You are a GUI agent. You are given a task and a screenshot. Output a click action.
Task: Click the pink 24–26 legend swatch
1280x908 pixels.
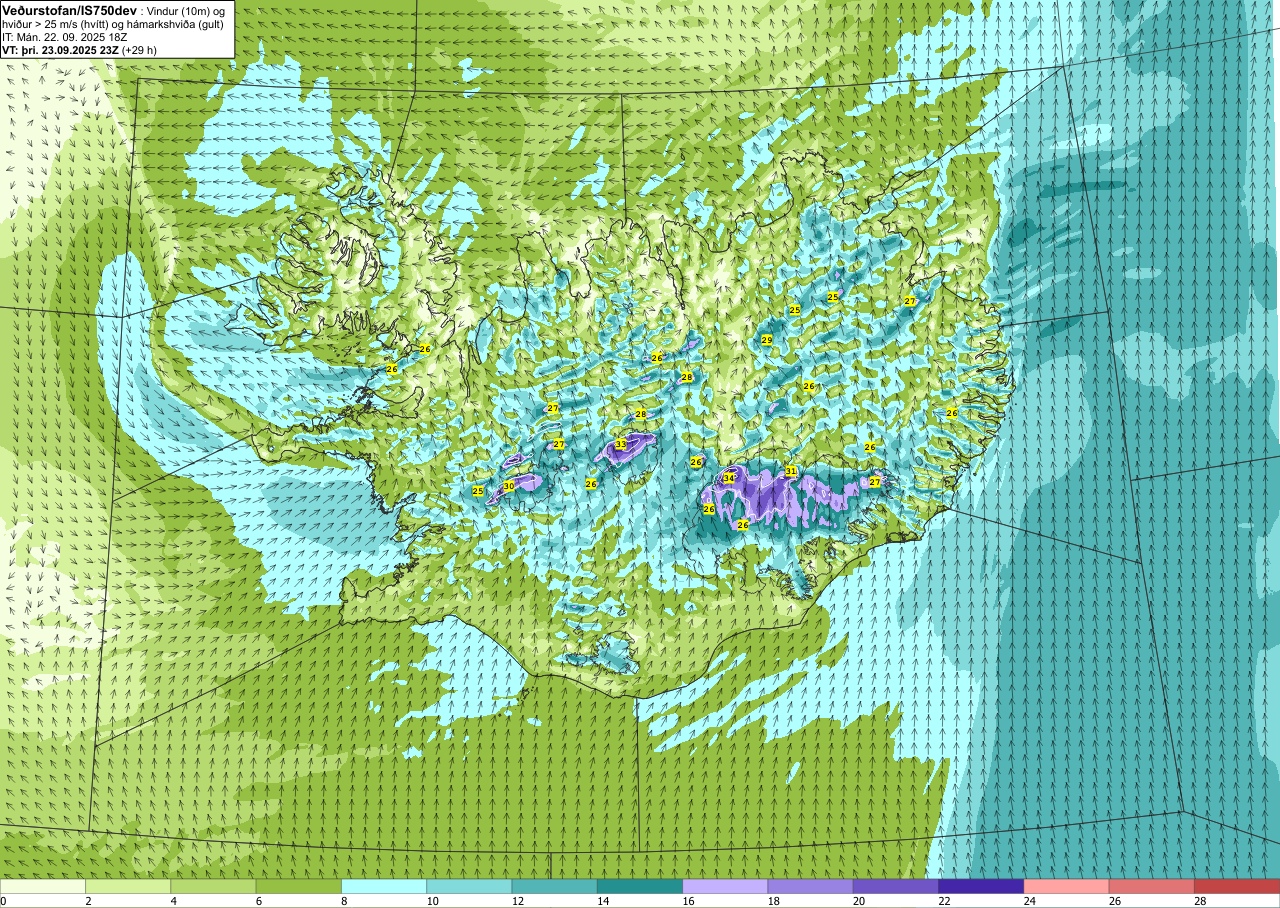pyautogui.click(x=1066, y=886)
